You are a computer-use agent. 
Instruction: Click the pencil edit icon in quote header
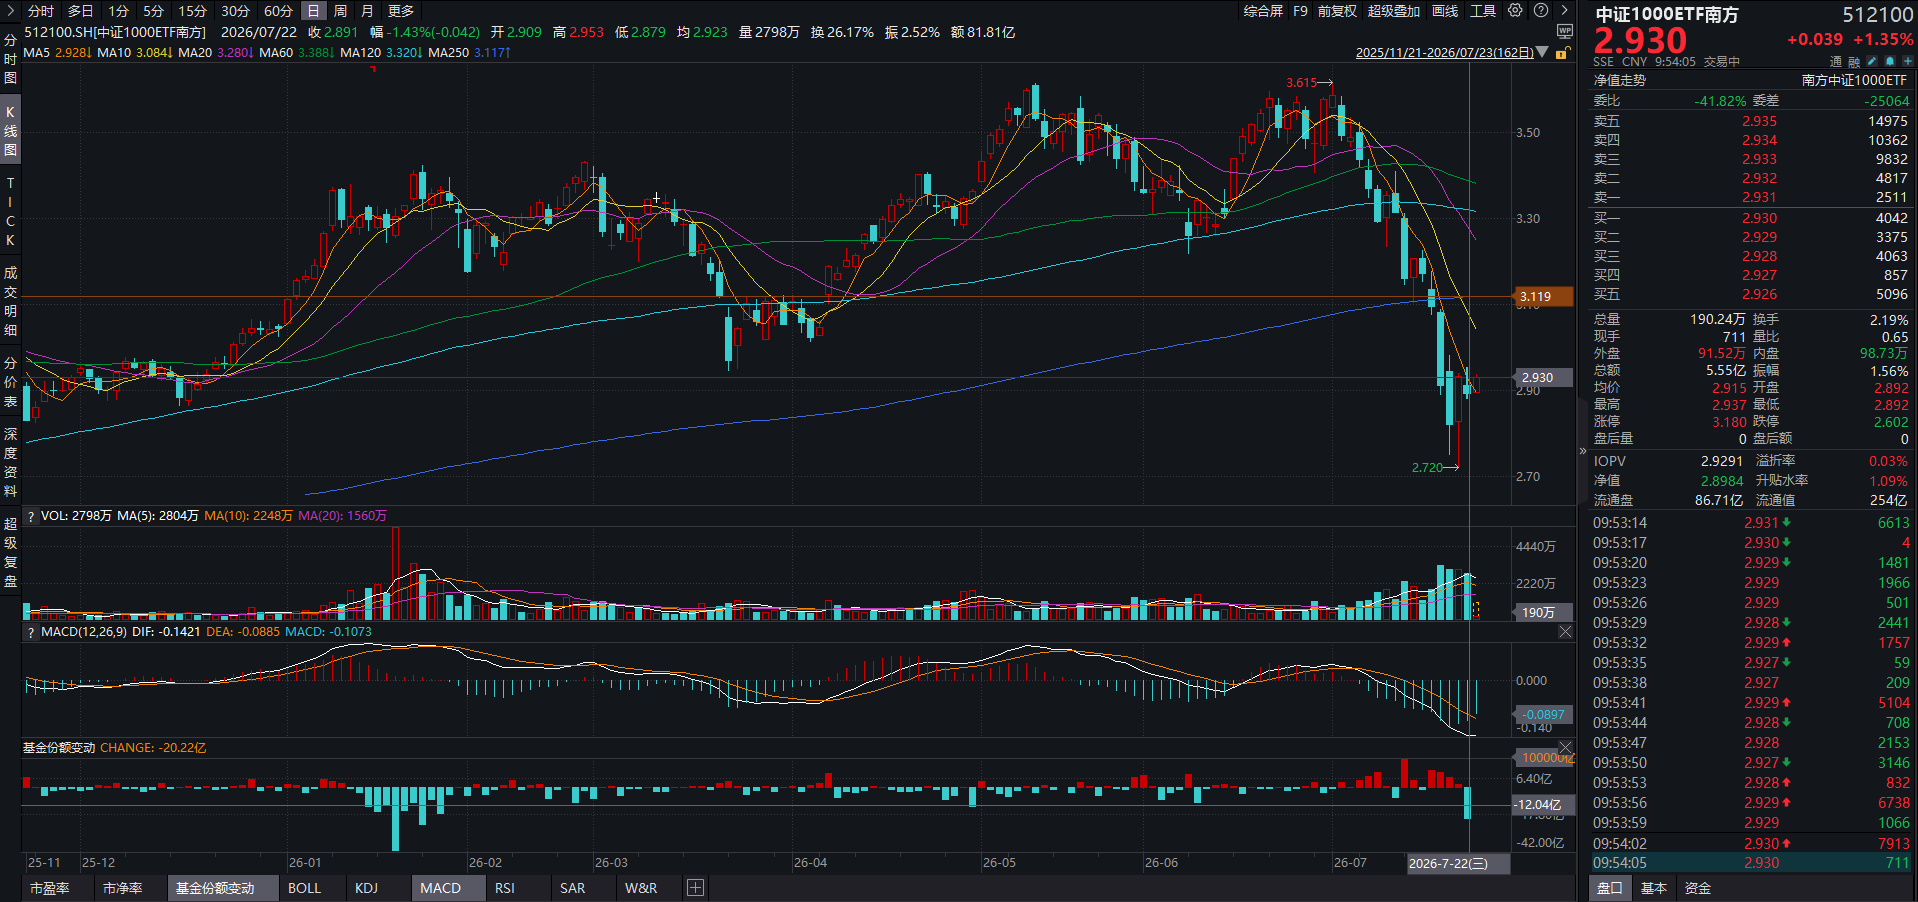[1872, 62]
